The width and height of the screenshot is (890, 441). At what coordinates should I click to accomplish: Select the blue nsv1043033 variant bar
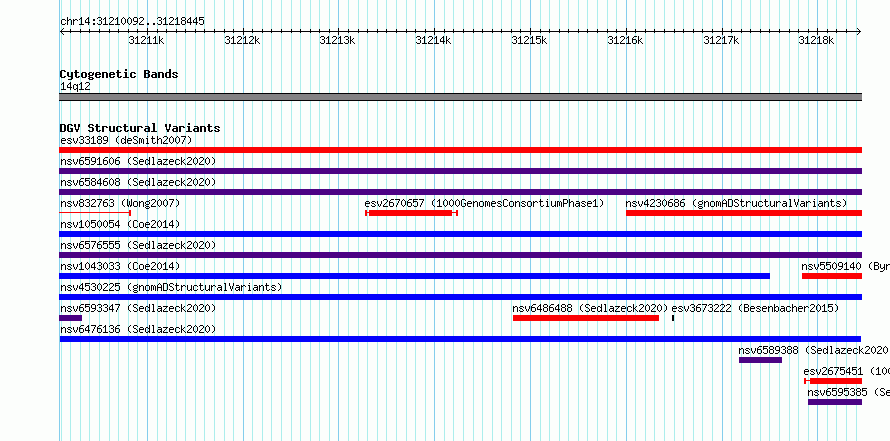(414, 276)
